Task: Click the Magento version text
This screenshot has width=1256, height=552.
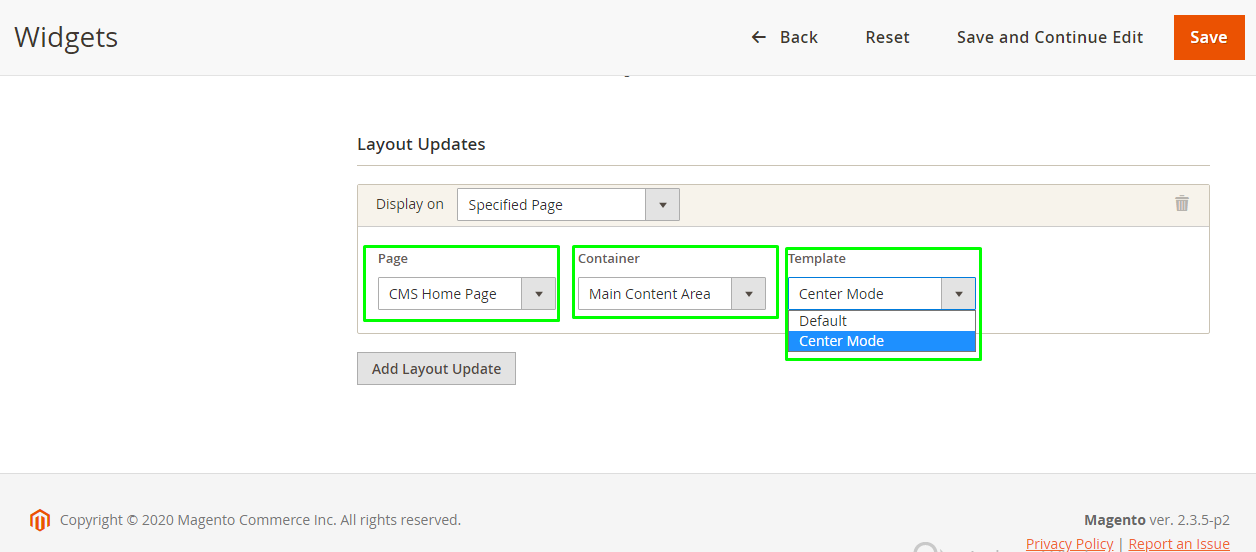Action: 1156,520
